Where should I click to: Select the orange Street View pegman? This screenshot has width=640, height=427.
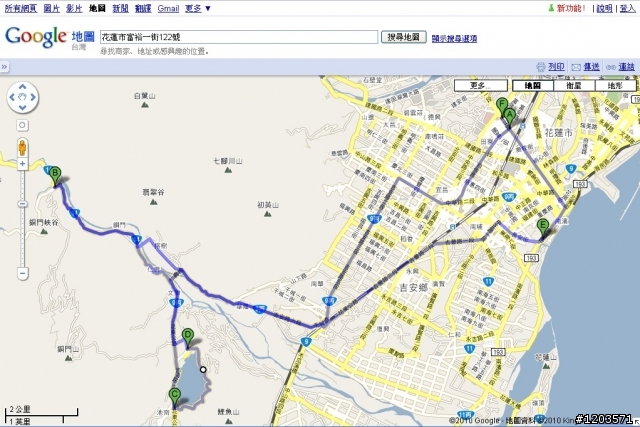coord(22,148)
